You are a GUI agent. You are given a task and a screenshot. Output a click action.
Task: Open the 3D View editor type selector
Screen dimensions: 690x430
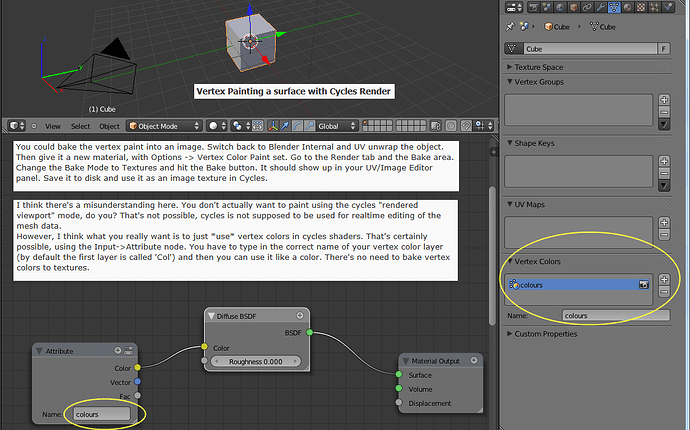[x=17, y=126]
